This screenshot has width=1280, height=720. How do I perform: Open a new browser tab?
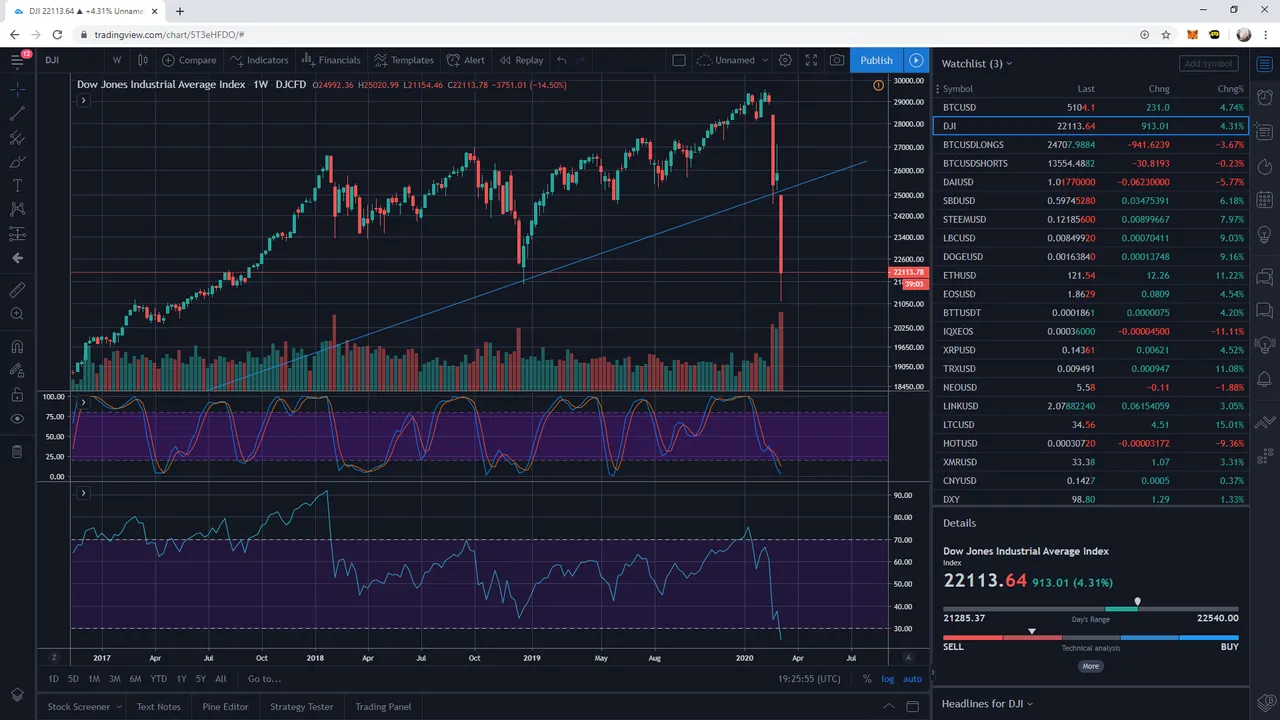[x=180, y=11]
